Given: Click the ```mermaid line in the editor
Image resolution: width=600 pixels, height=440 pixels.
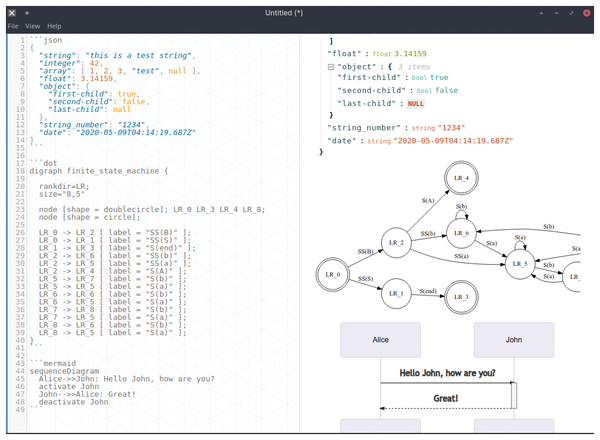Looking at the screenshot, I should [53, 364].
